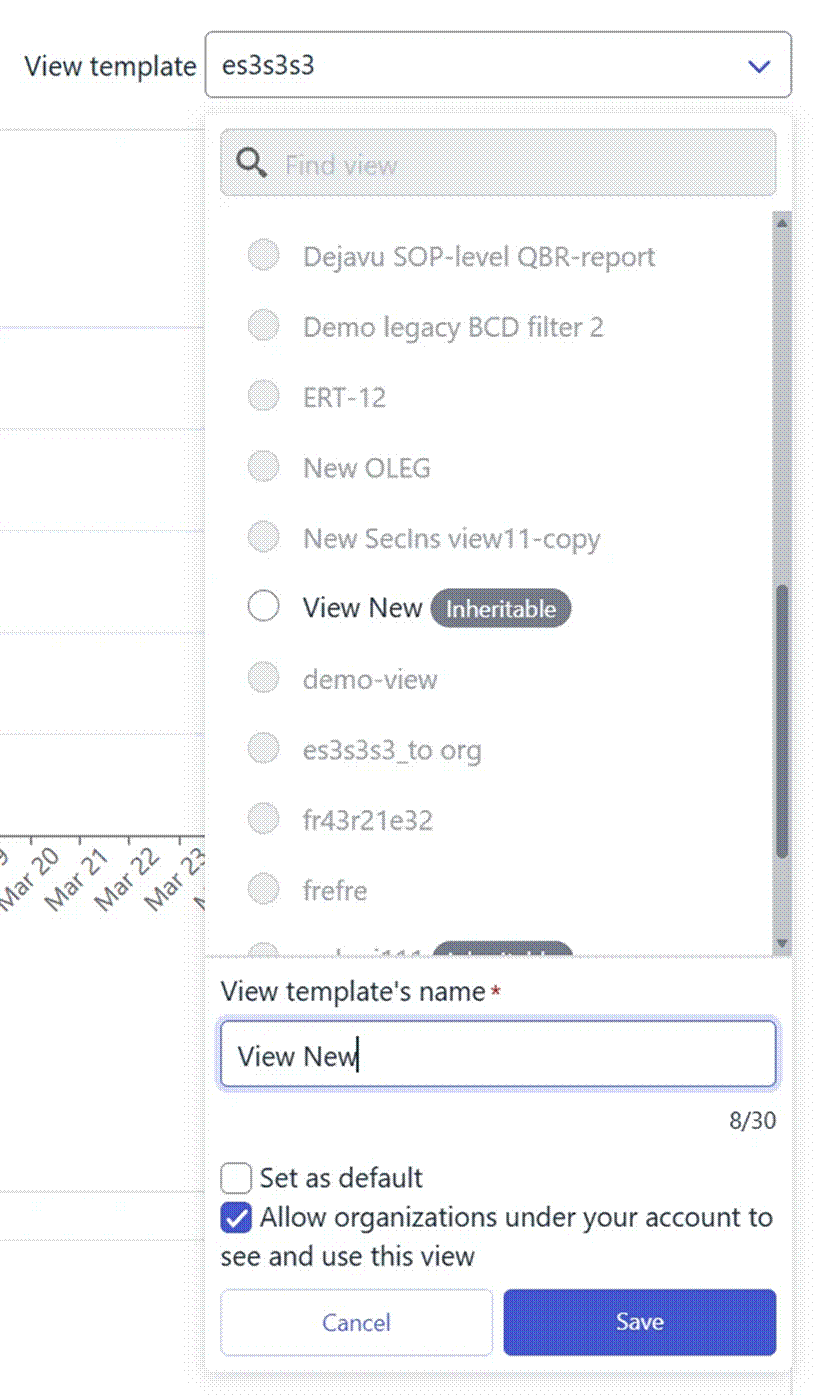Image resolution: width=825 pixels, height=1395 pixels.
Task: Click the Cancel button
Action: [x=356, y=1322]
